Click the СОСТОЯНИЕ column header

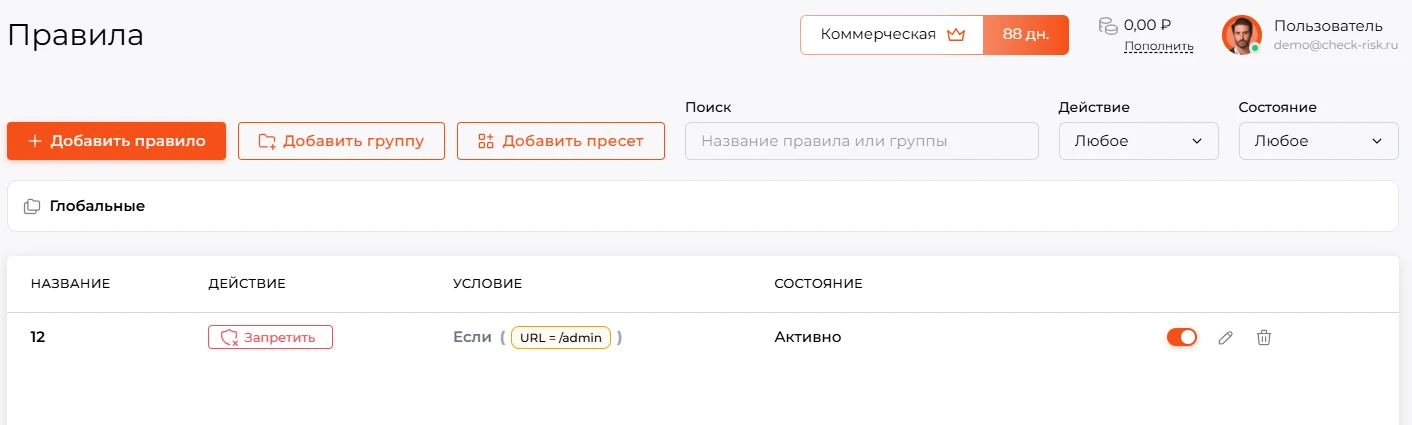[x=818, y=284]
